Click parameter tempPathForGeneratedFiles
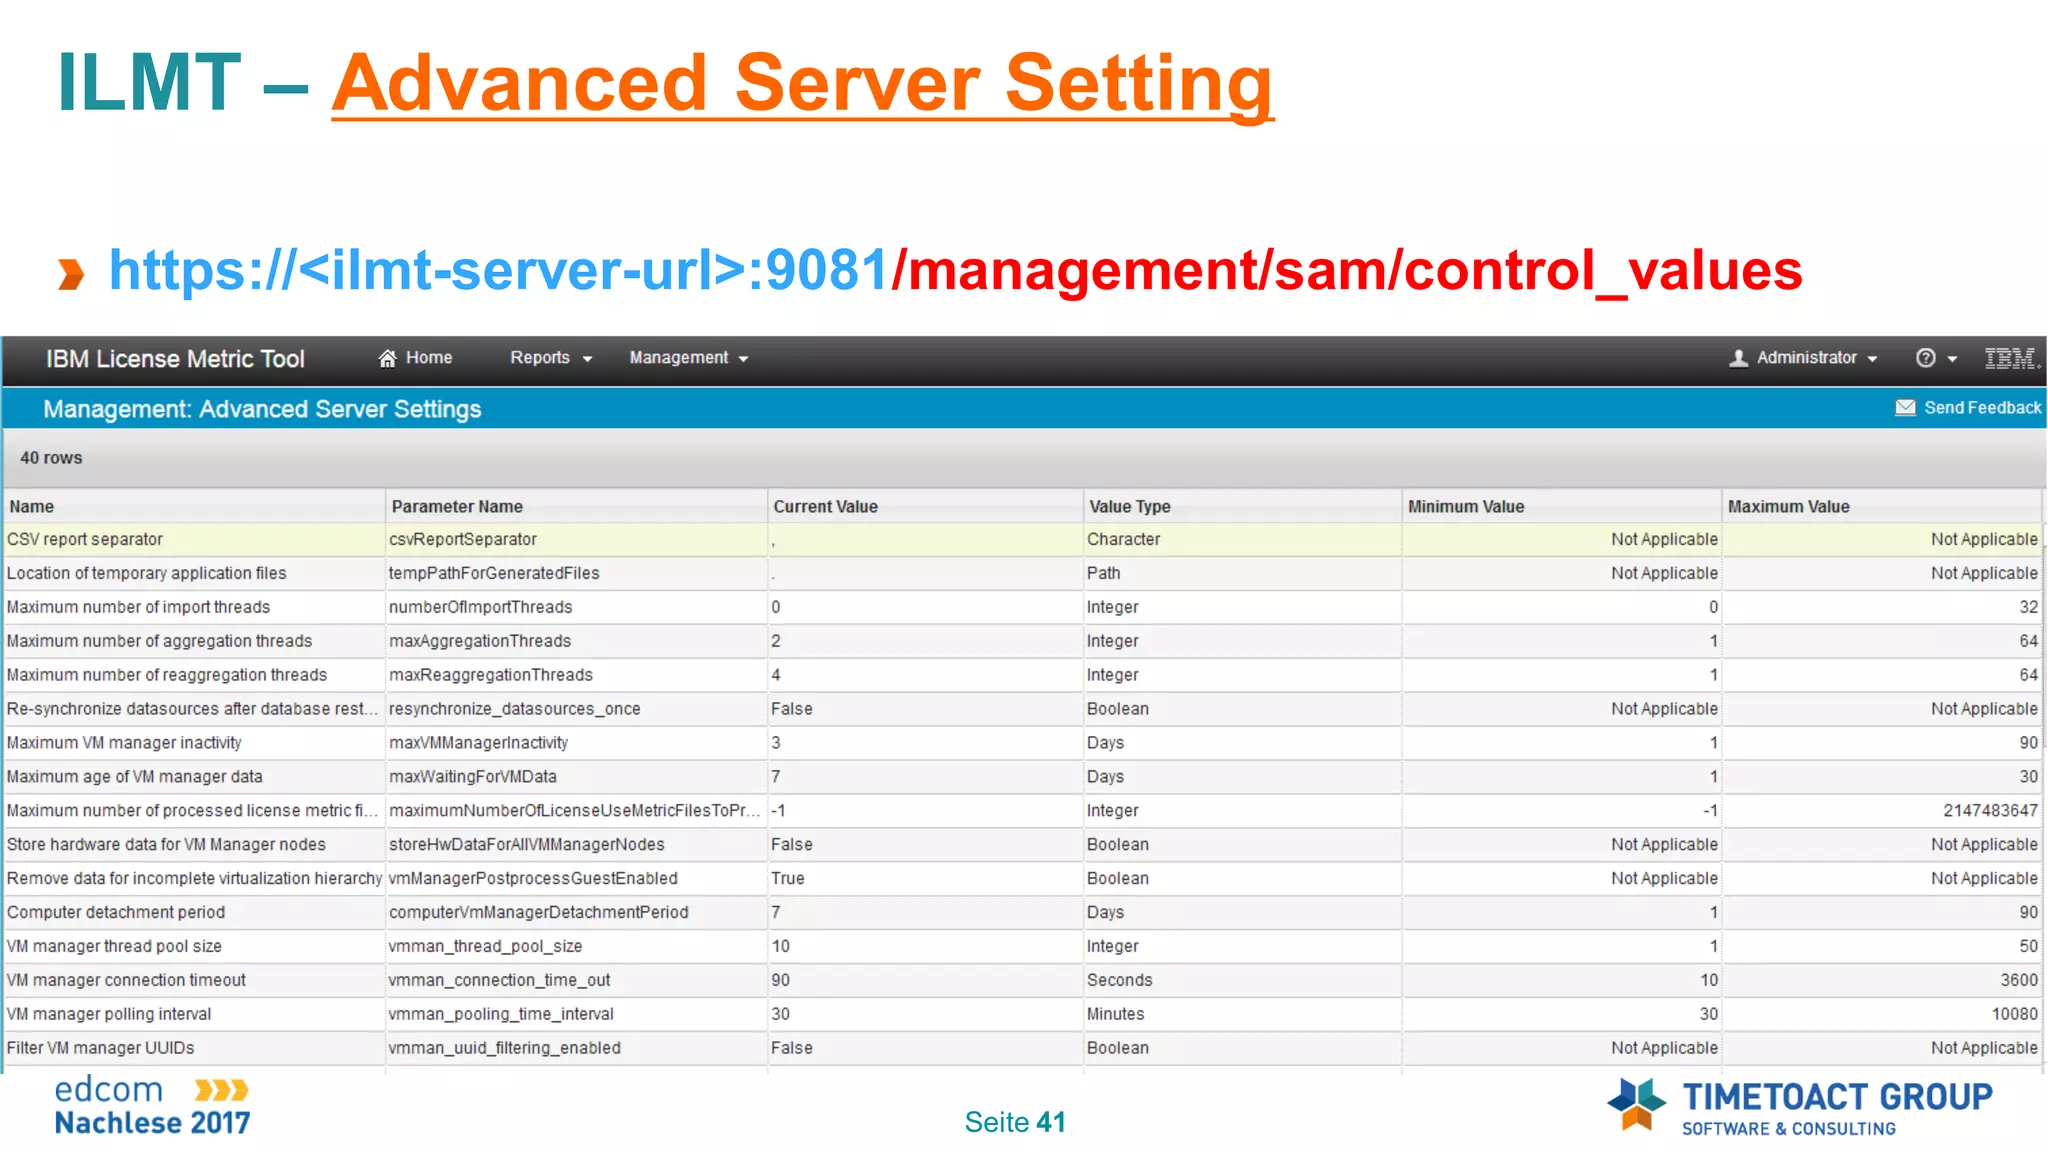 click(x=494, y=574)
